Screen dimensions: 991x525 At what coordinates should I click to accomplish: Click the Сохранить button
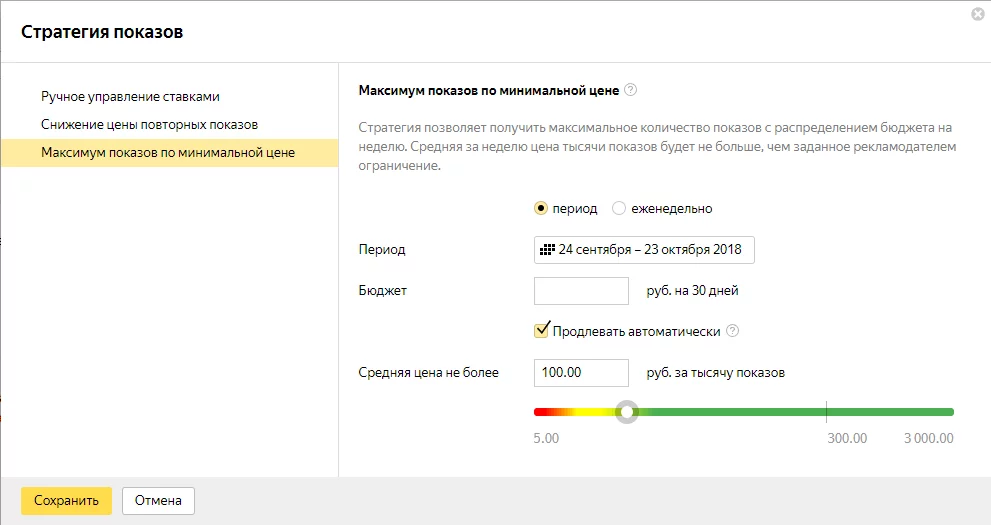pyautogui.click(x=66, y=500)
